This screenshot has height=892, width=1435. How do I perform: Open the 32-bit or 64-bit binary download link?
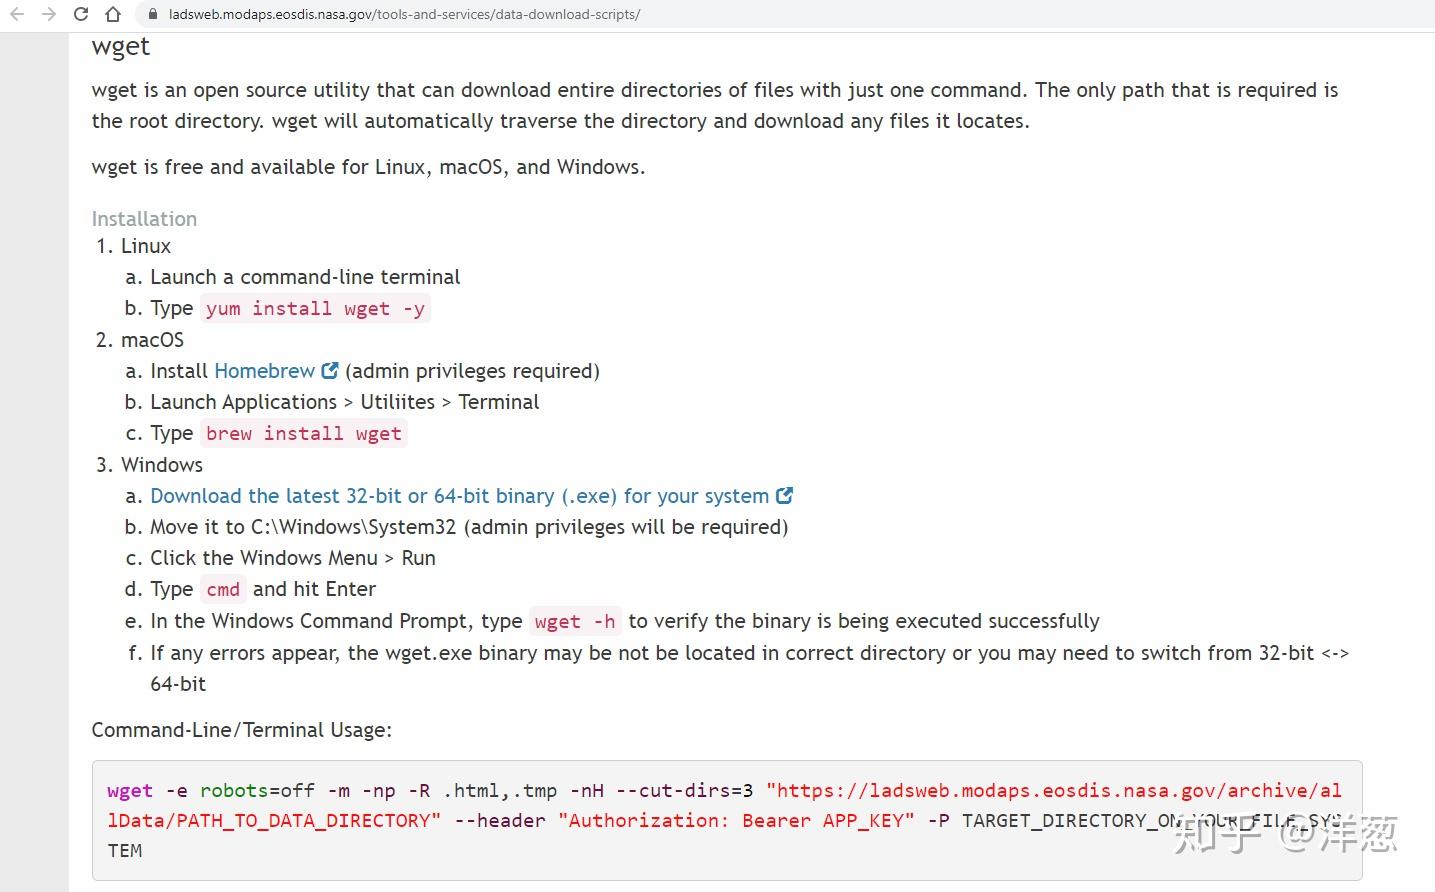point(459,496)
